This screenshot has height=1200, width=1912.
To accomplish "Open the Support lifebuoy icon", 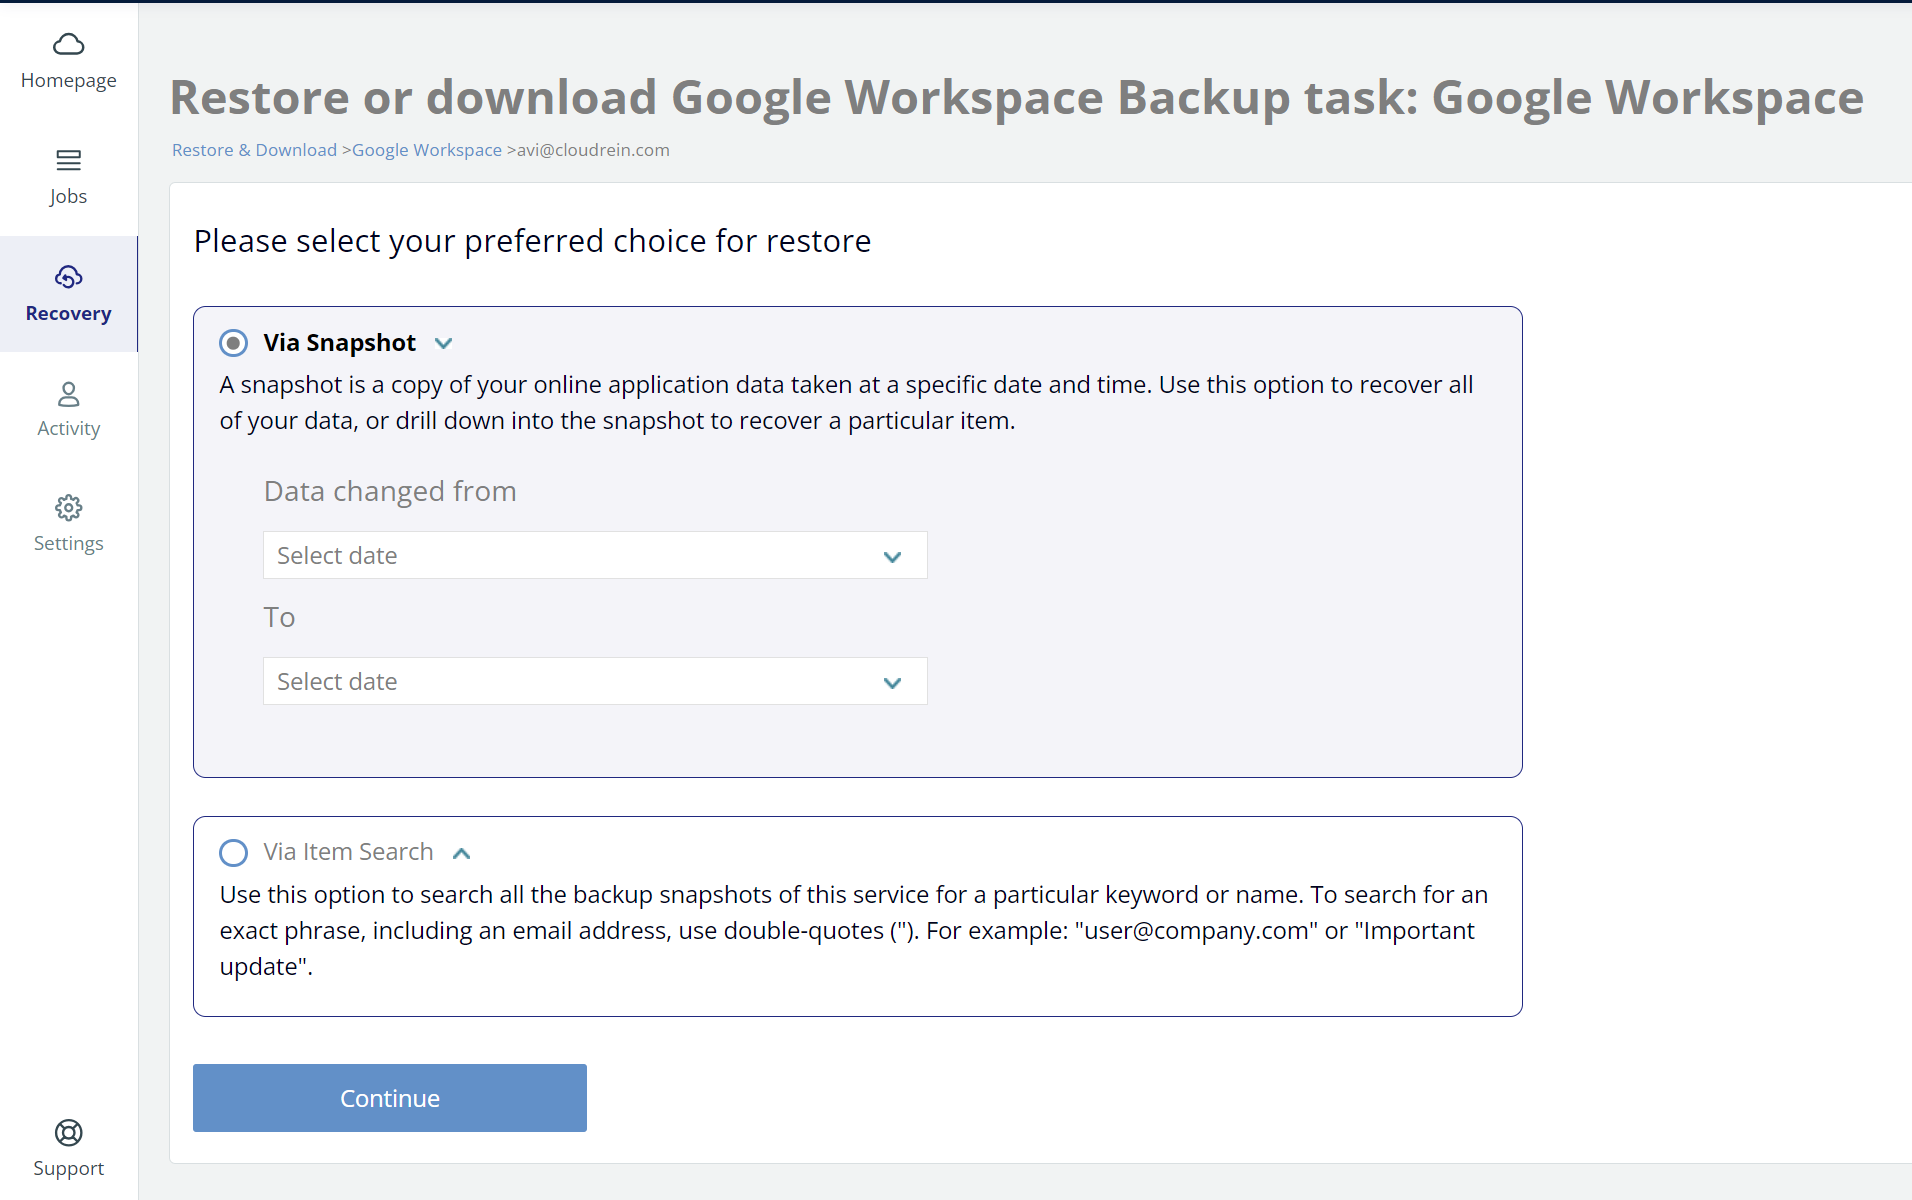I will tap(68, 1132).
